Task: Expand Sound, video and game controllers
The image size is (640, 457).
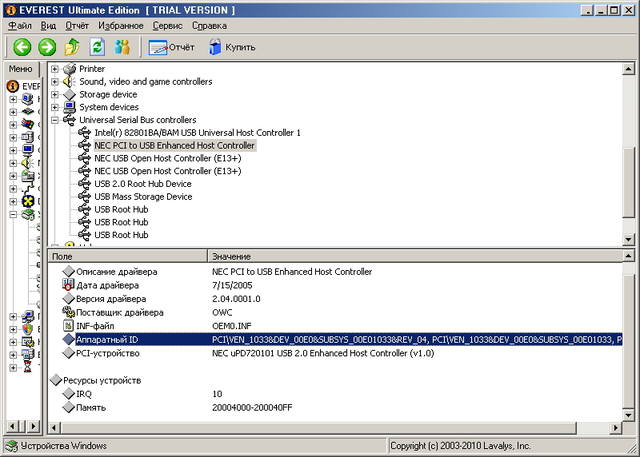Action: 55,82
